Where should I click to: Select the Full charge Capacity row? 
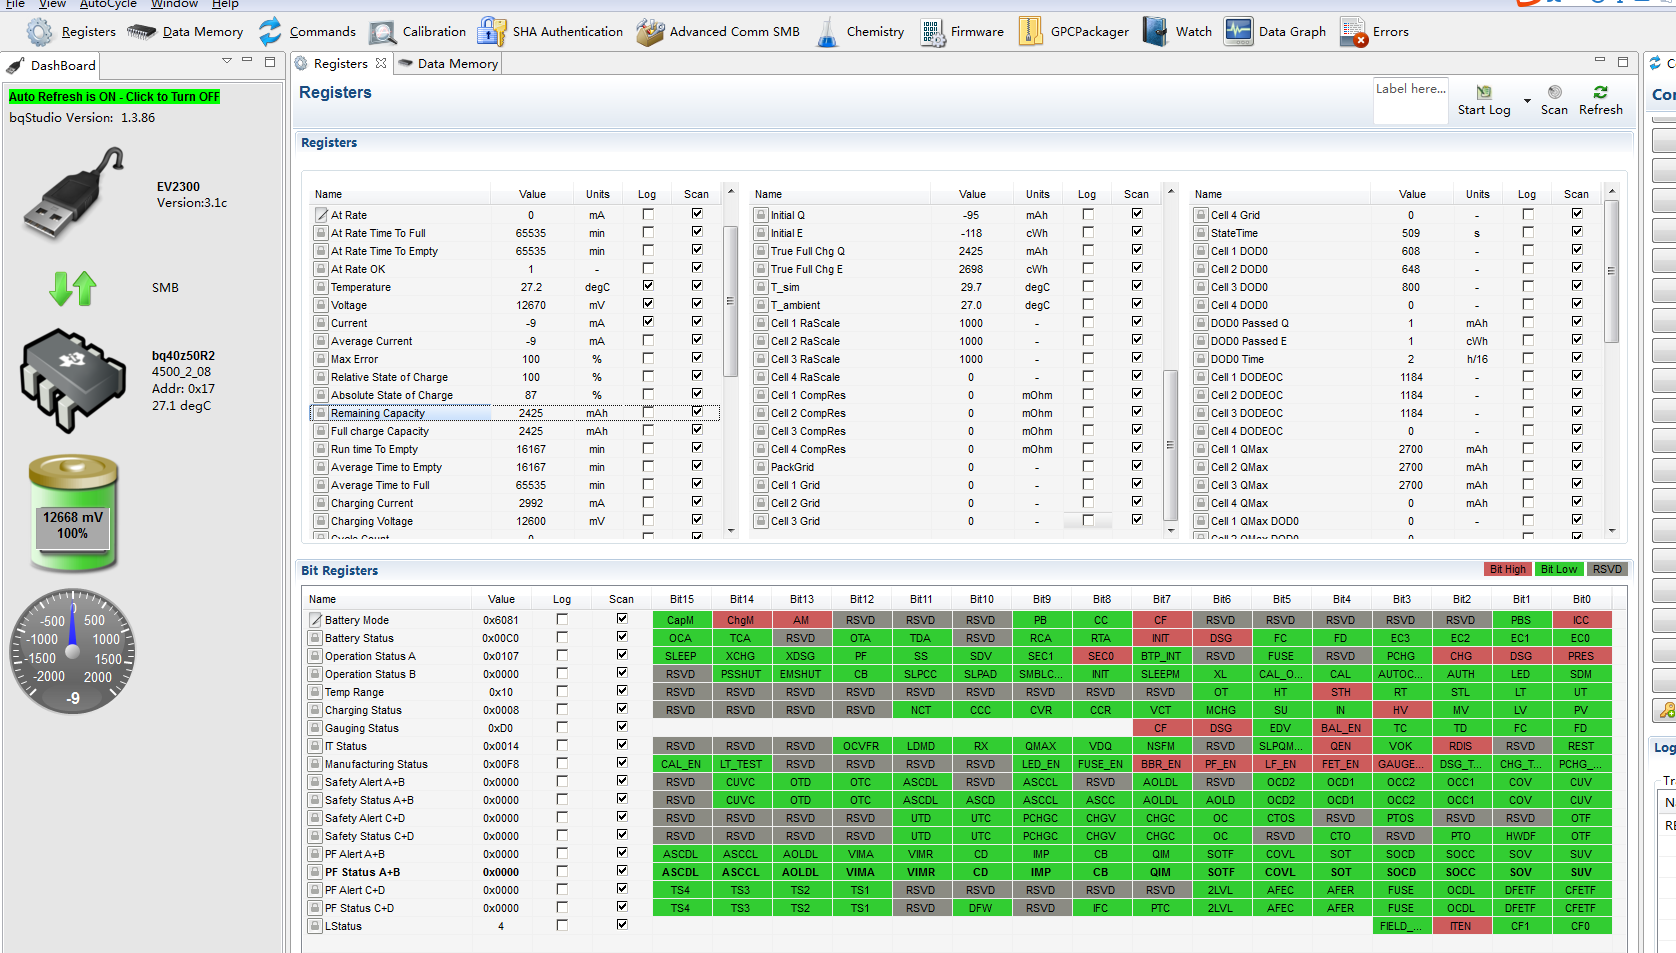click(x=515, y=431)
